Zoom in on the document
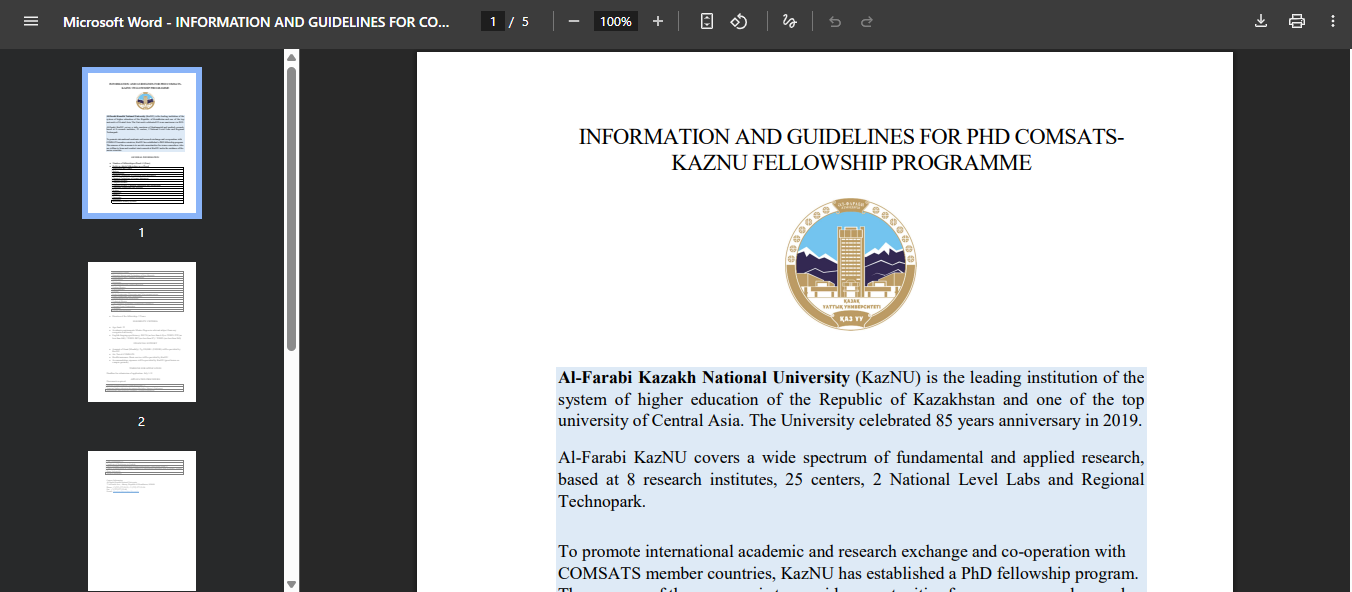This screenshot has height=592, width=1352. click(x=657, y=20)
